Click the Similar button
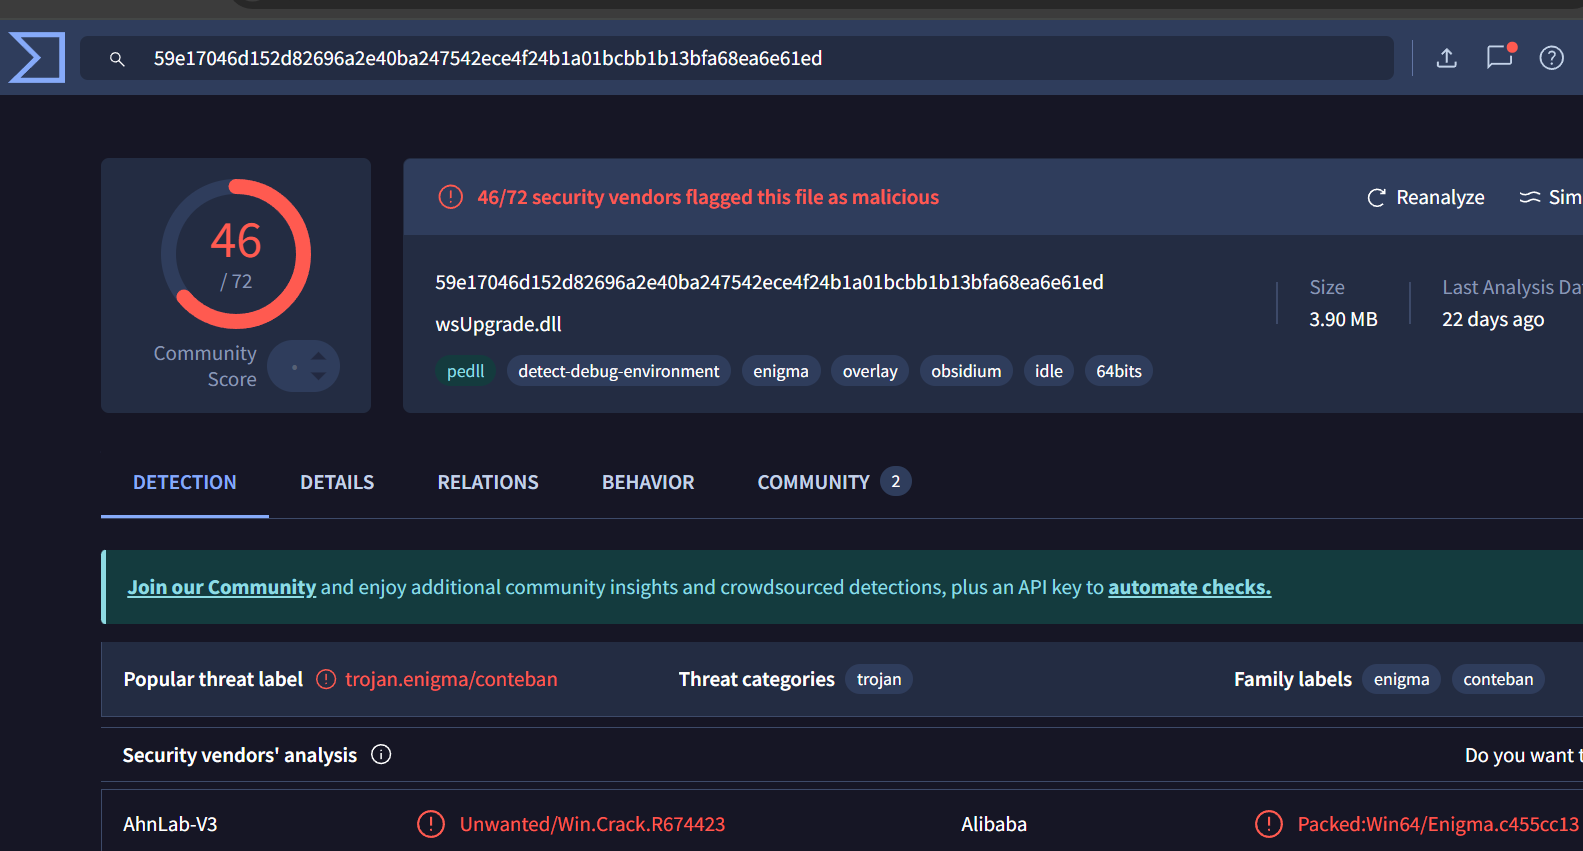The image size is (1583, 851). point(1550,198)
